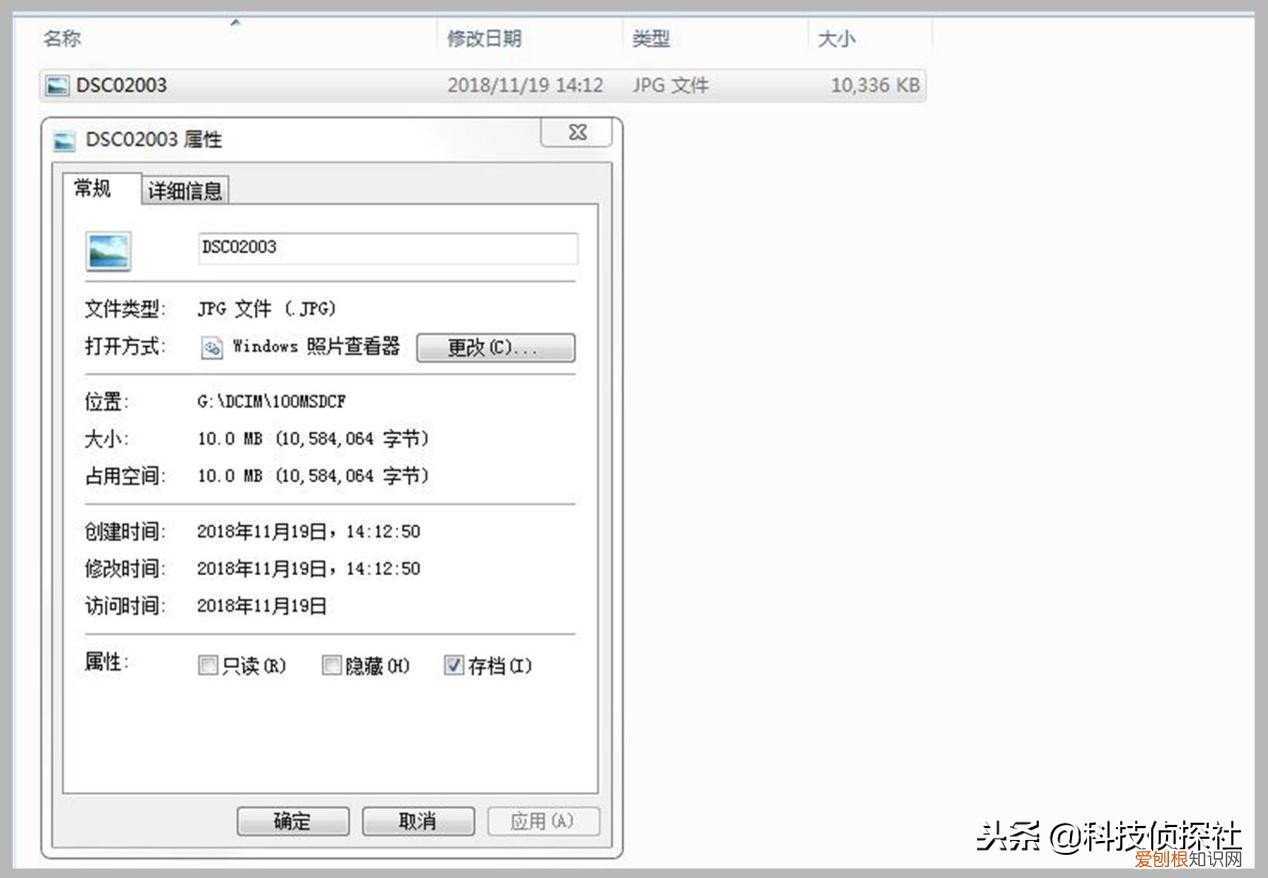Switch to the 详细信息 tab
Screen dimensions: 1268x878
(184, 189)
